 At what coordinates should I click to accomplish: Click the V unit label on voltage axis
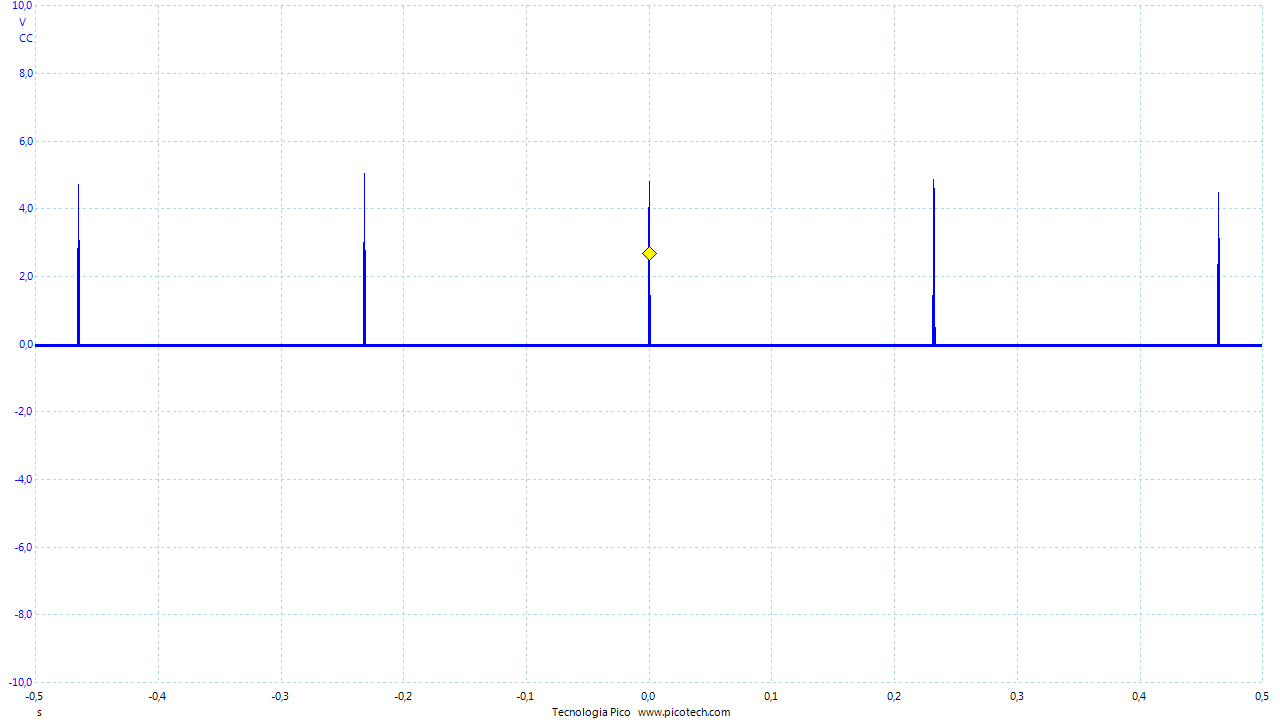coord(23,22)
